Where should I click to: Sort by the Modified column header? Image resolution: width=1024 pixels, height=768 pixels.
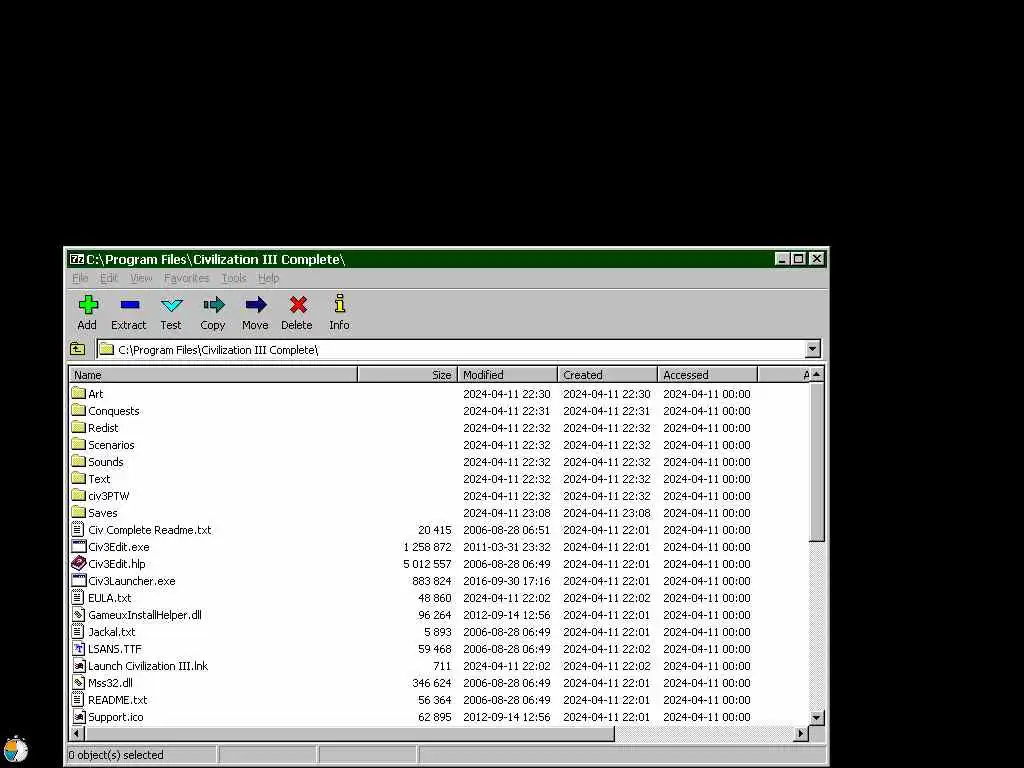click(507, 375)
